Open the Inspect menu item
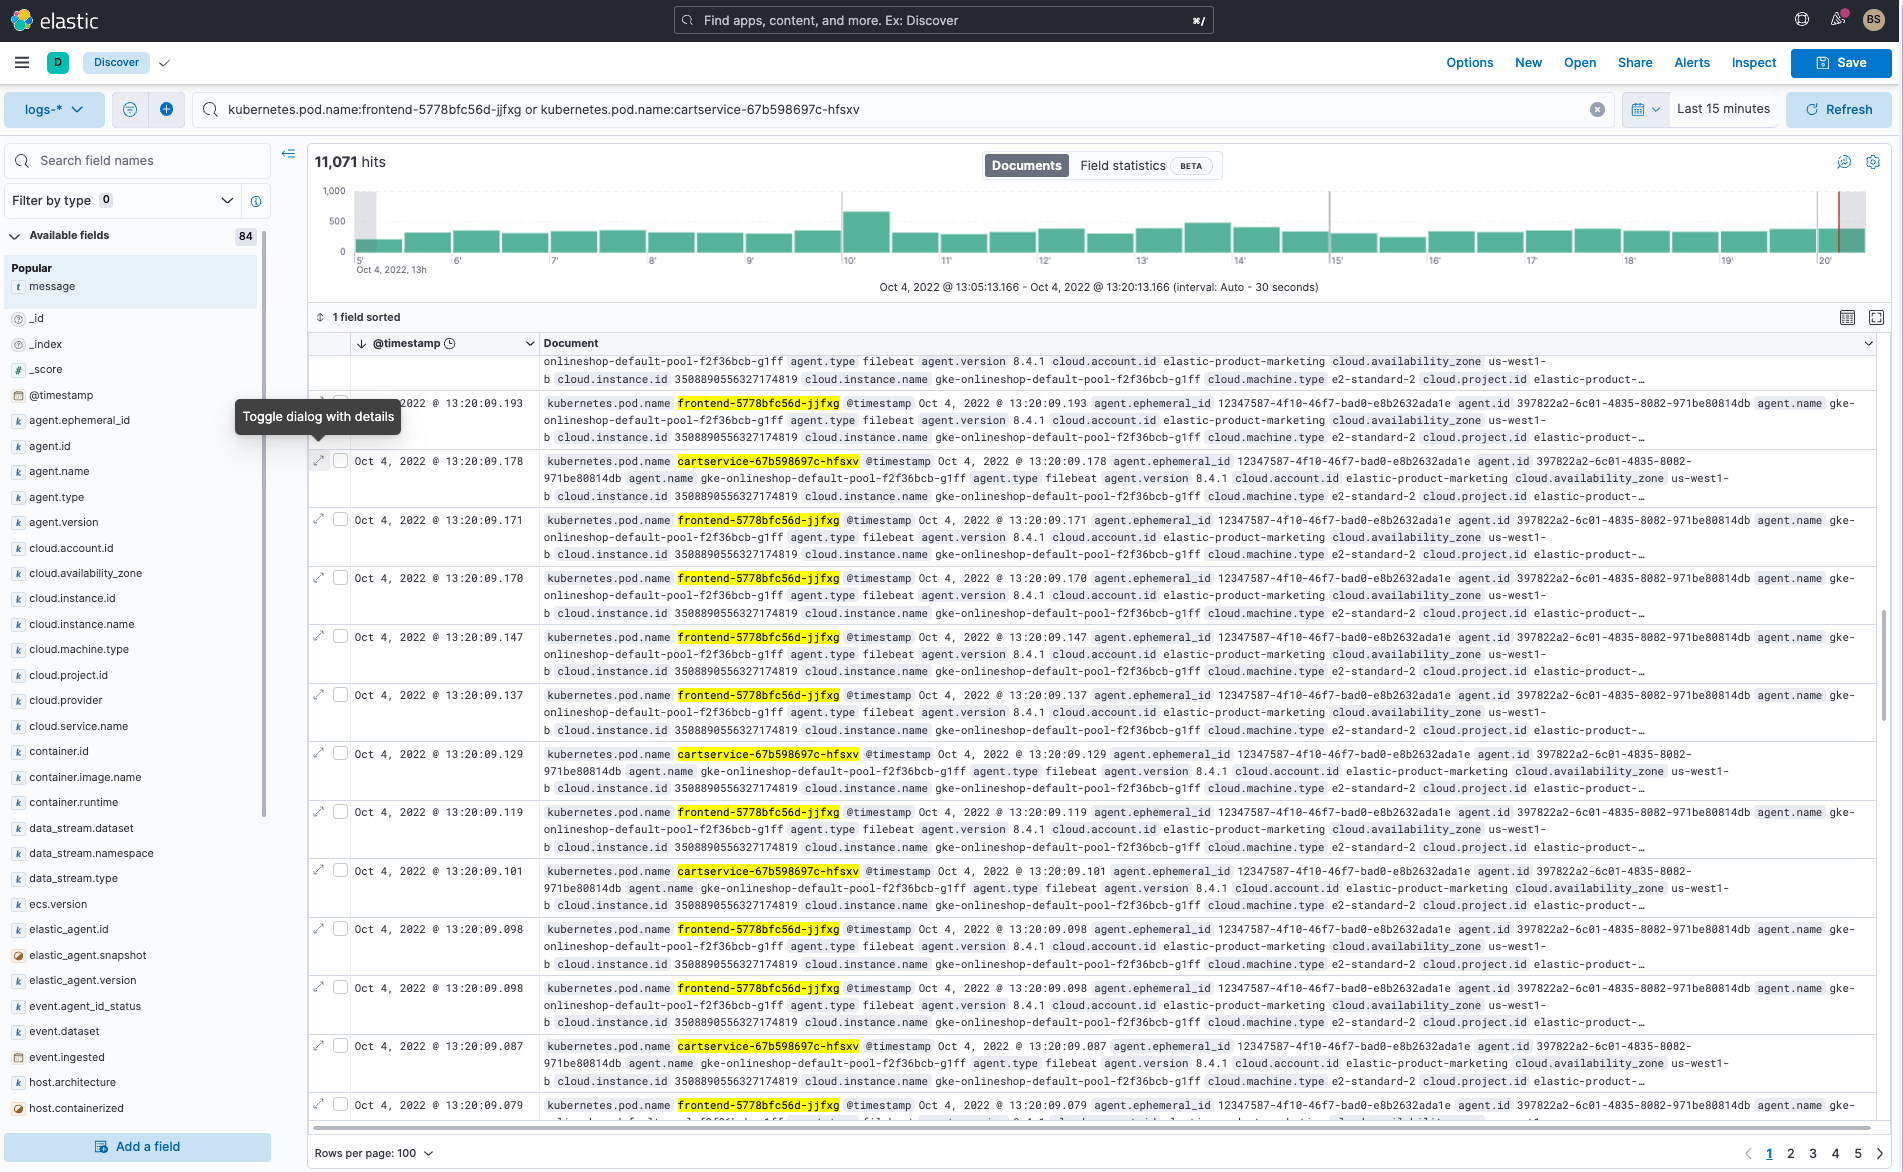 (1753, 62)
